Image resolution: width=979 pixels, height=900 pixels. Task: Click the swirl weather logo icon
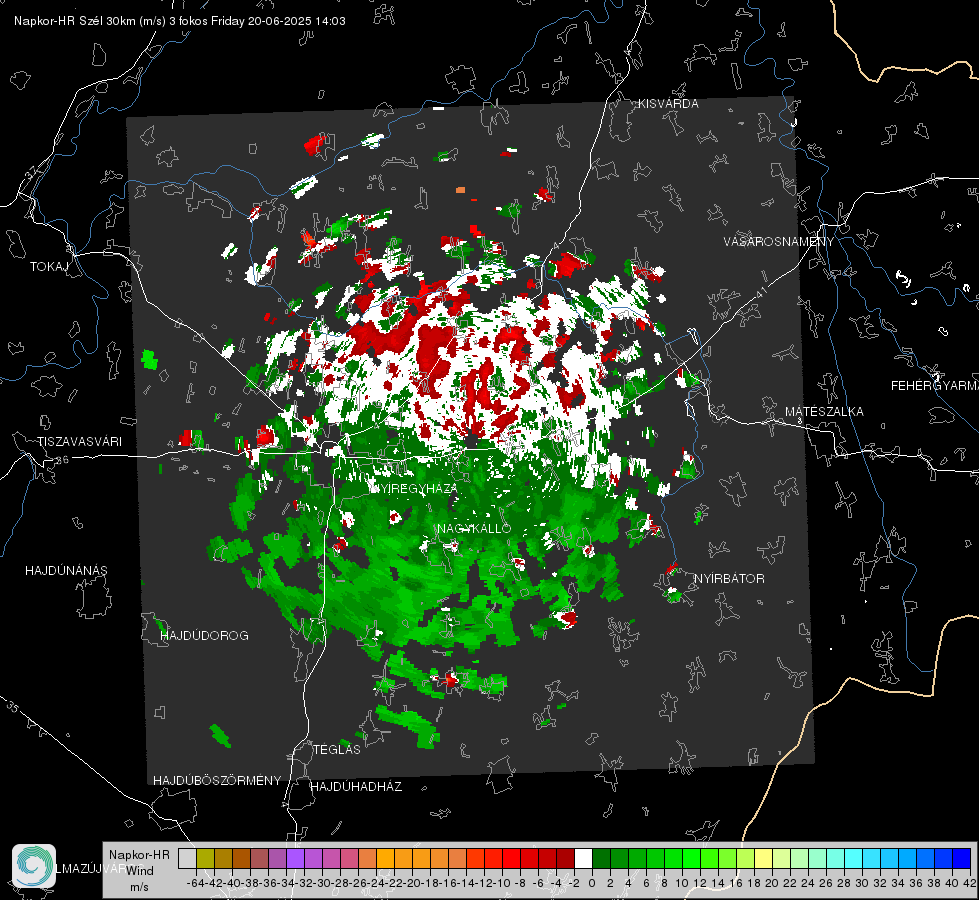tap(34, 866)
